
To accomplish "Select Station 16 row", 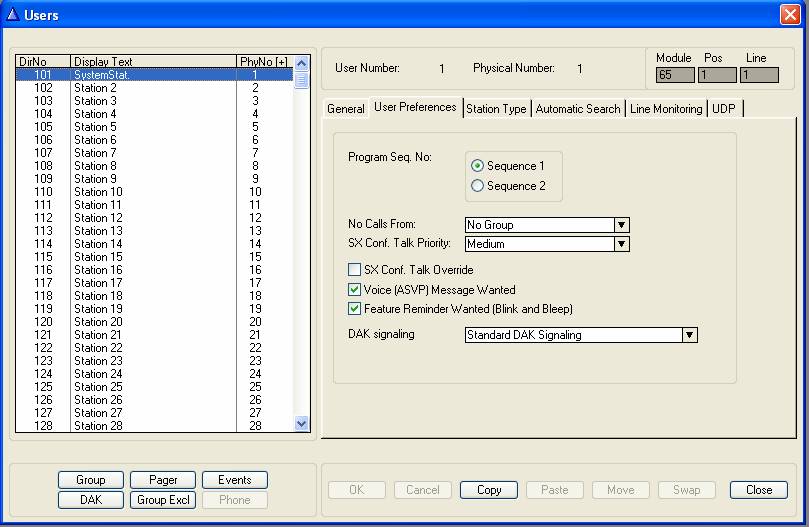I will (x=154, y=269).
